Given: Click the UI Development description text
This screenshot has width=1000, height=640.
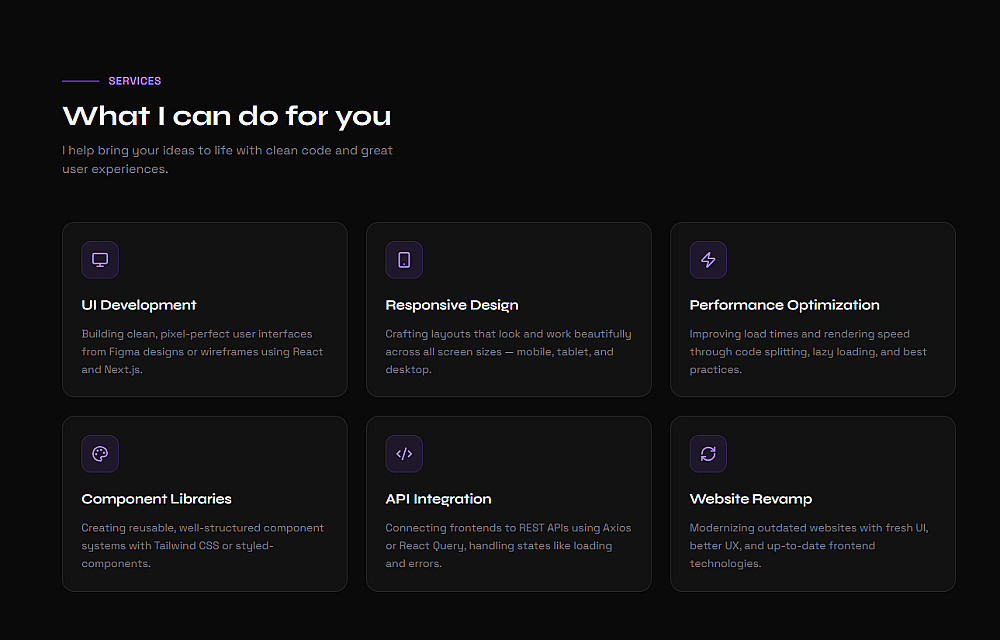Looking at the screenshot, I should tap(202, 352).
